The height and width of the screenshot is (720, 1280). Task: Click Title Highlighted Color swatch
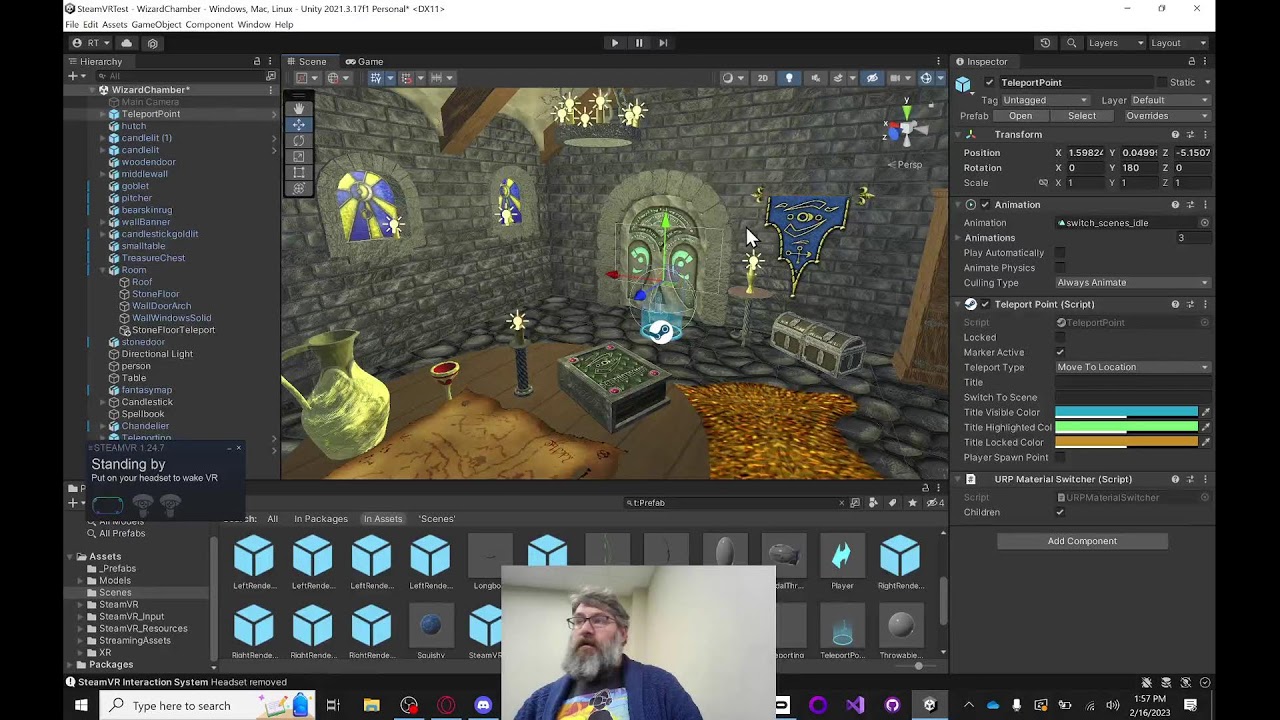pos(1126,427)
